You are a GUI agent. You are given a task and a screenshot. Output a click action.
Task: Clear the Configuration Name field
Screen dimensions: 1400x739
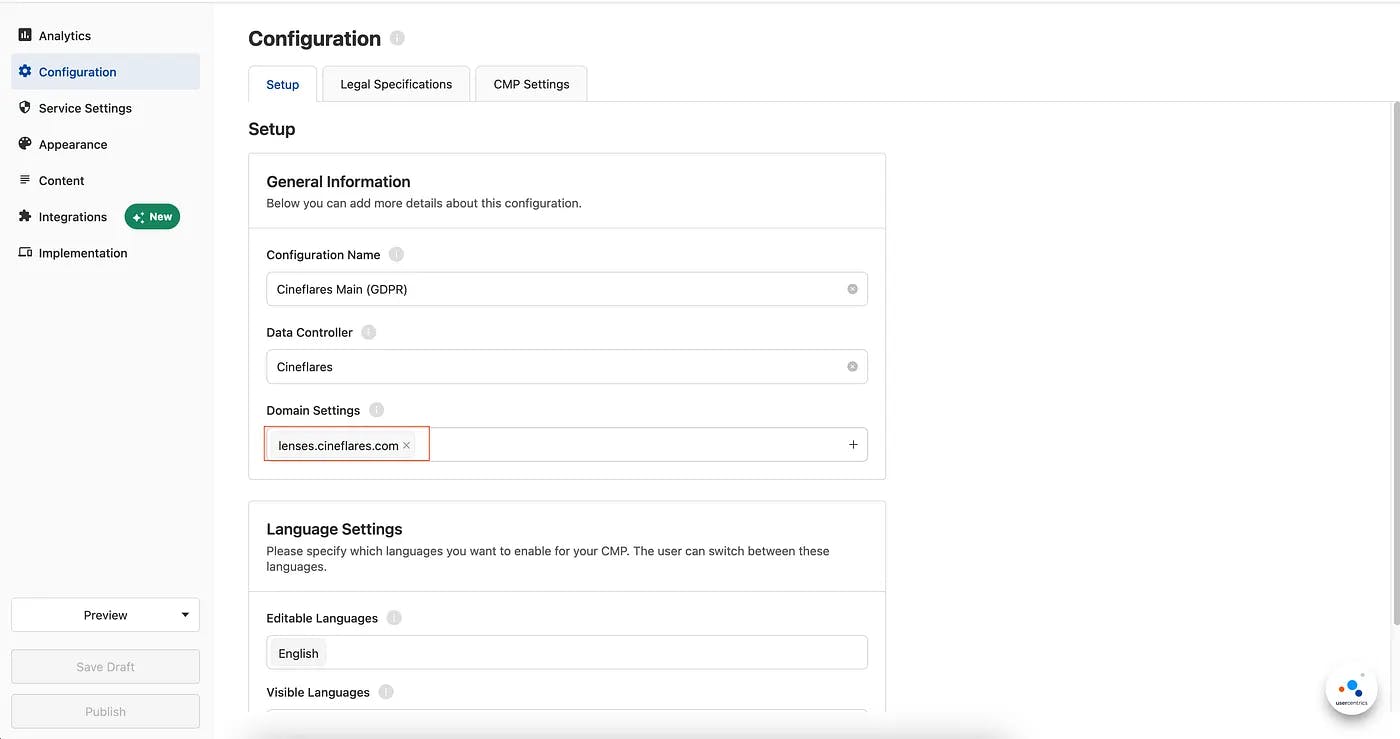(852, 289)
